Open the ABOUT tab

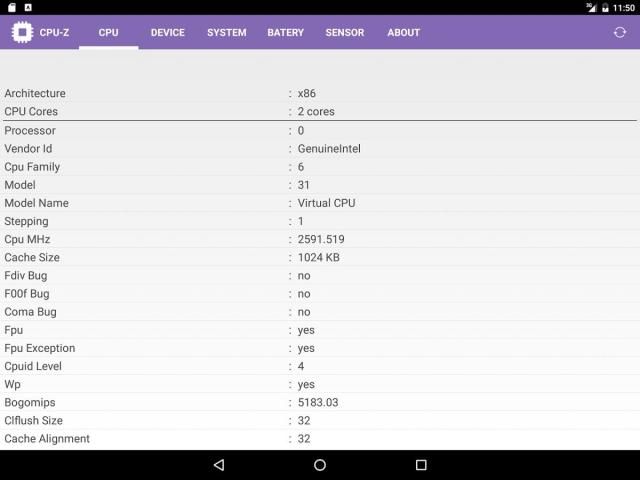click(403, 32)
